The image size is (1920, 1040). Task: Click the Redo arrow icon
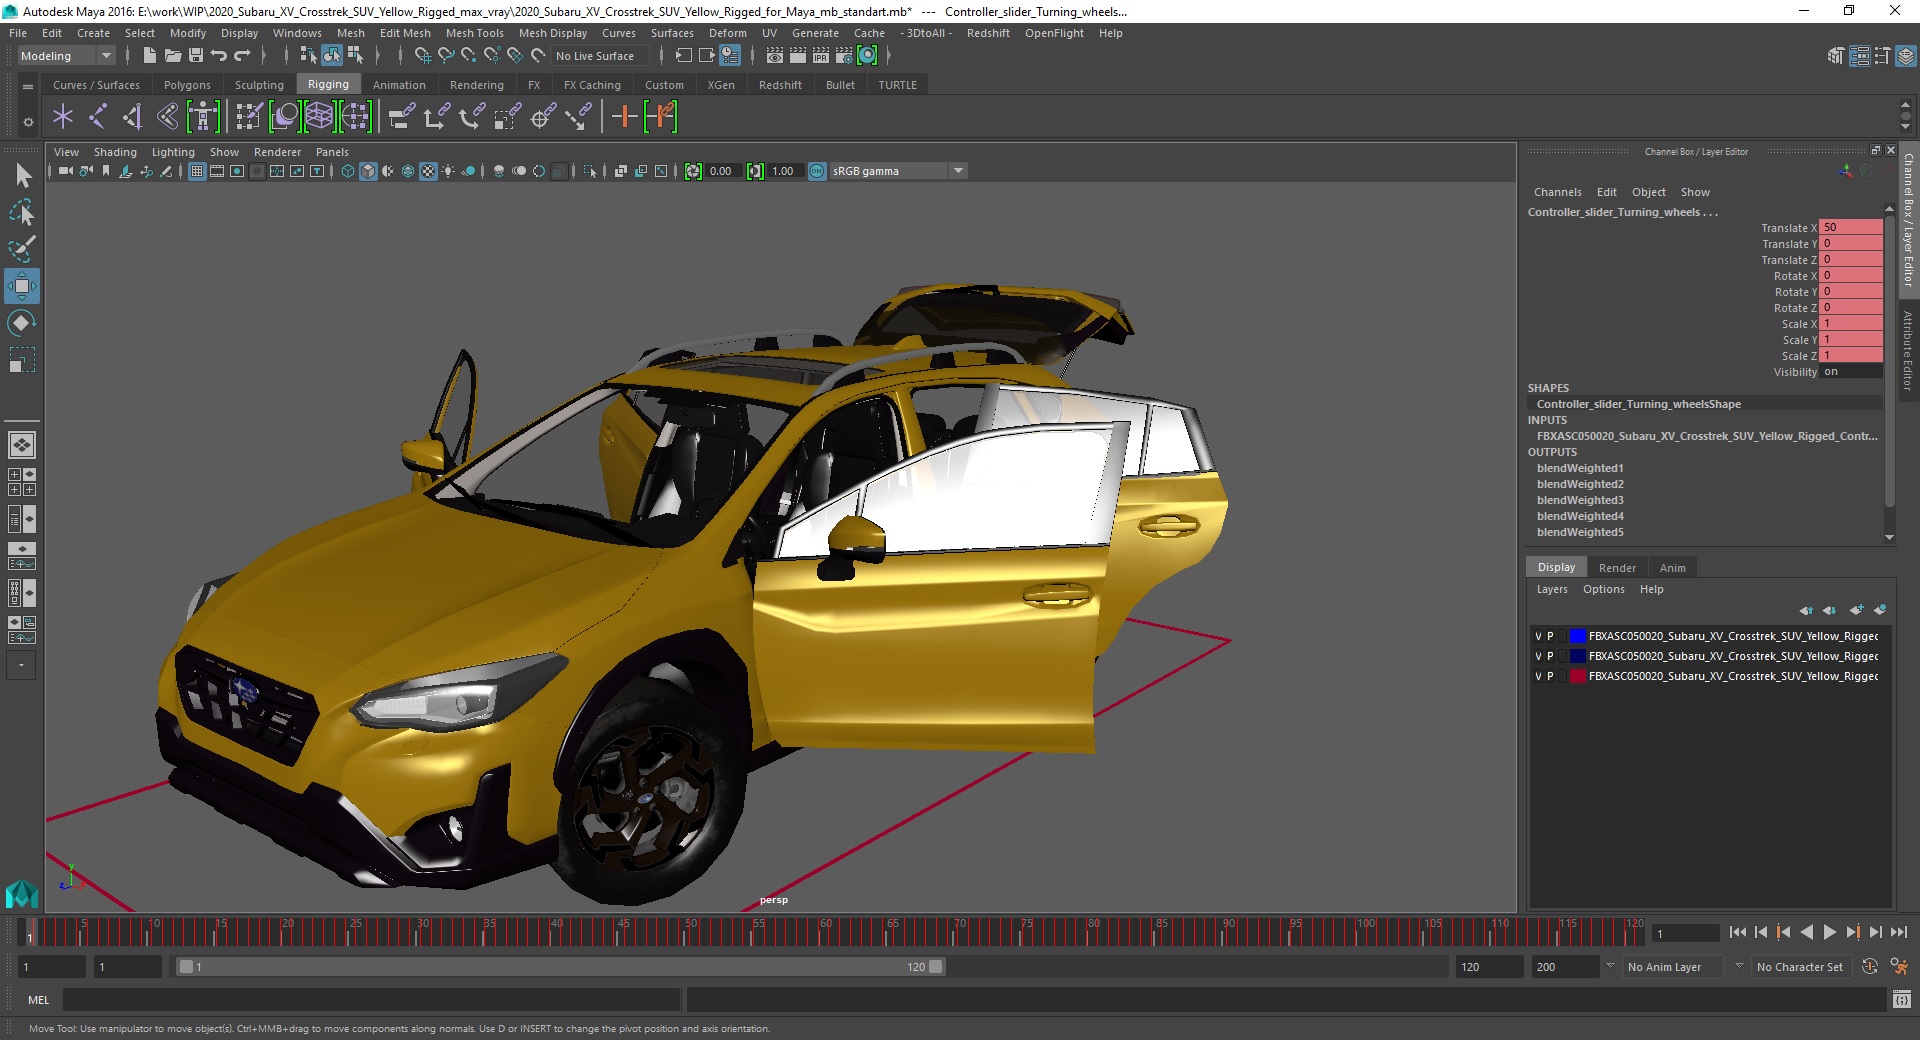tap(242, 56)
